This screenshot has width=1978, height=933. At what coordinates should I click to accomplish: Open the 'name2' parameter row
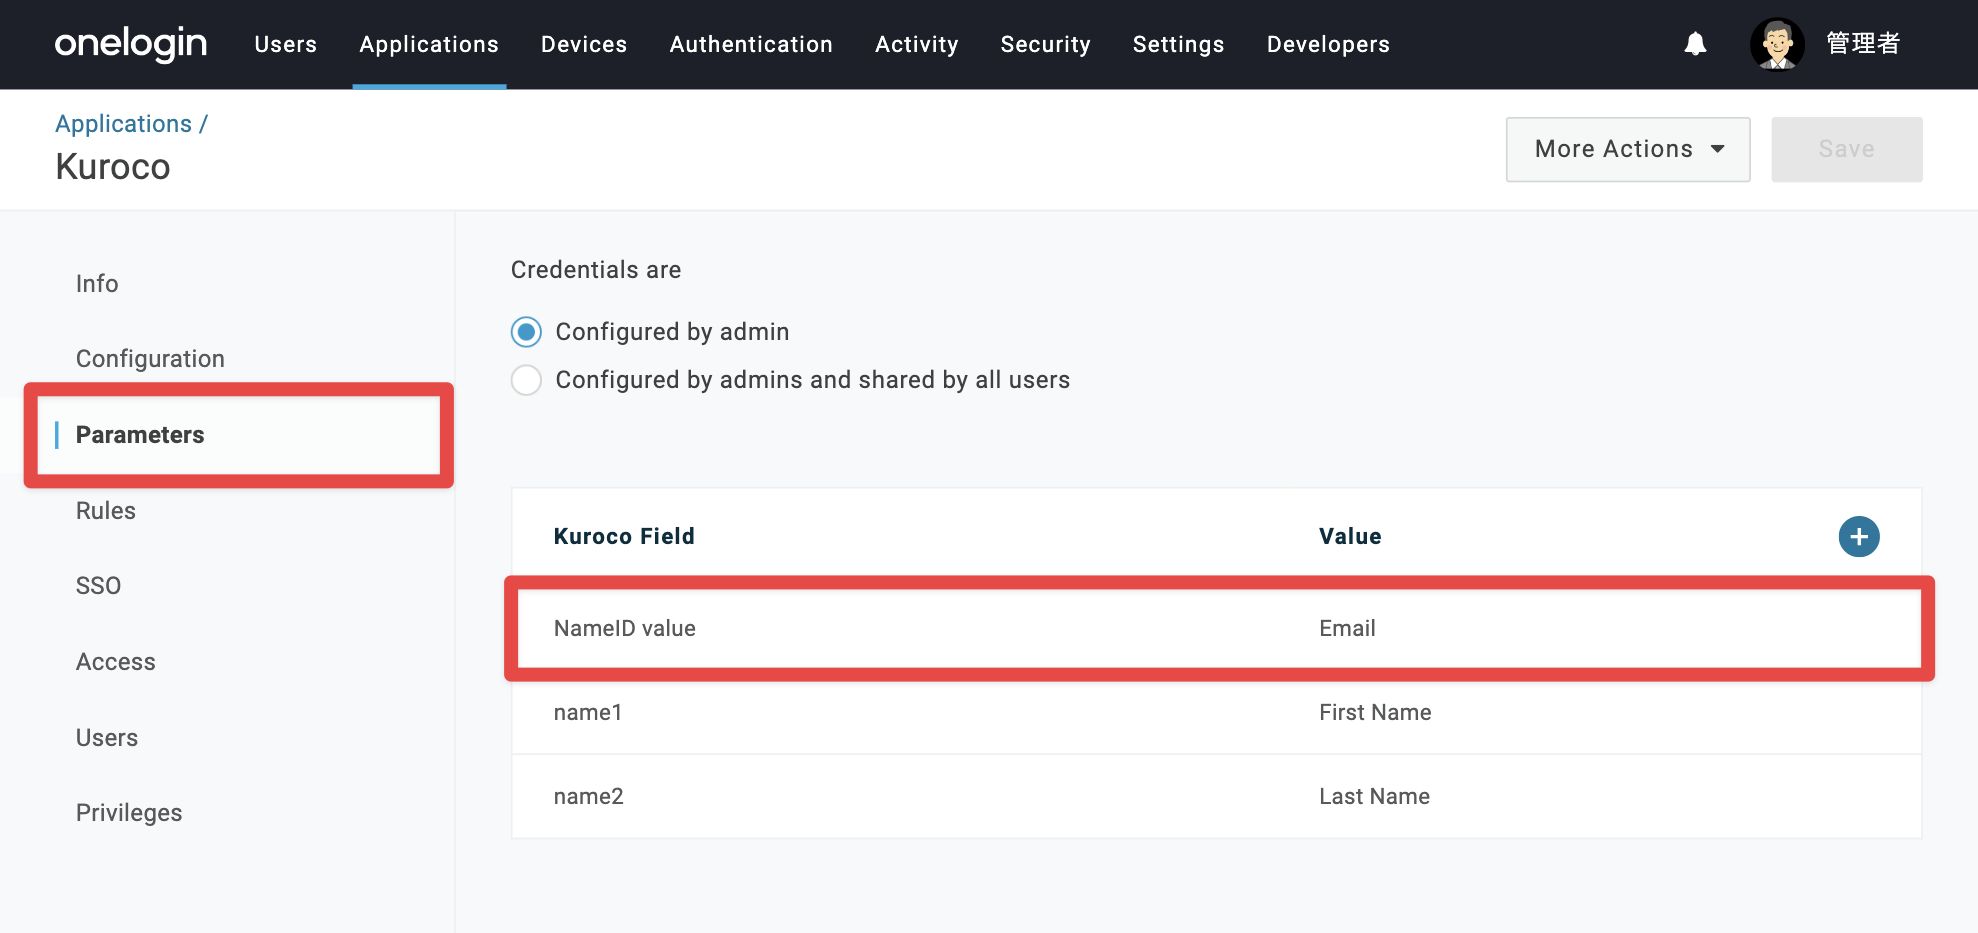1217,796
